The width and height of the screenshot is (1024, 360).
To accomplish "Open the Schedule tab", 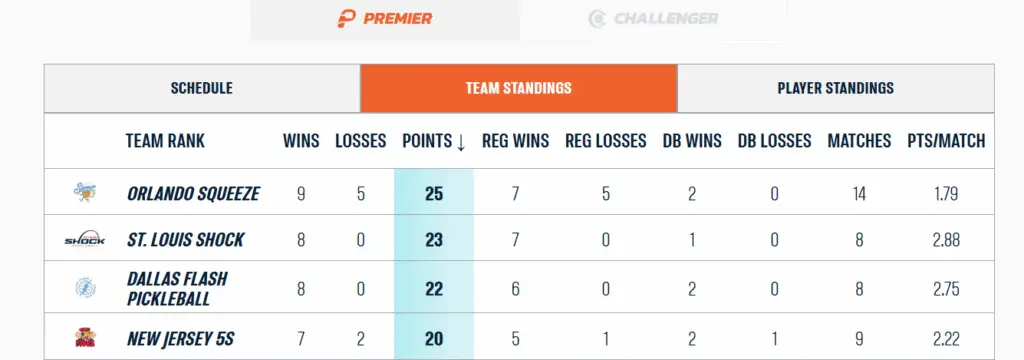I will (202, 88).
